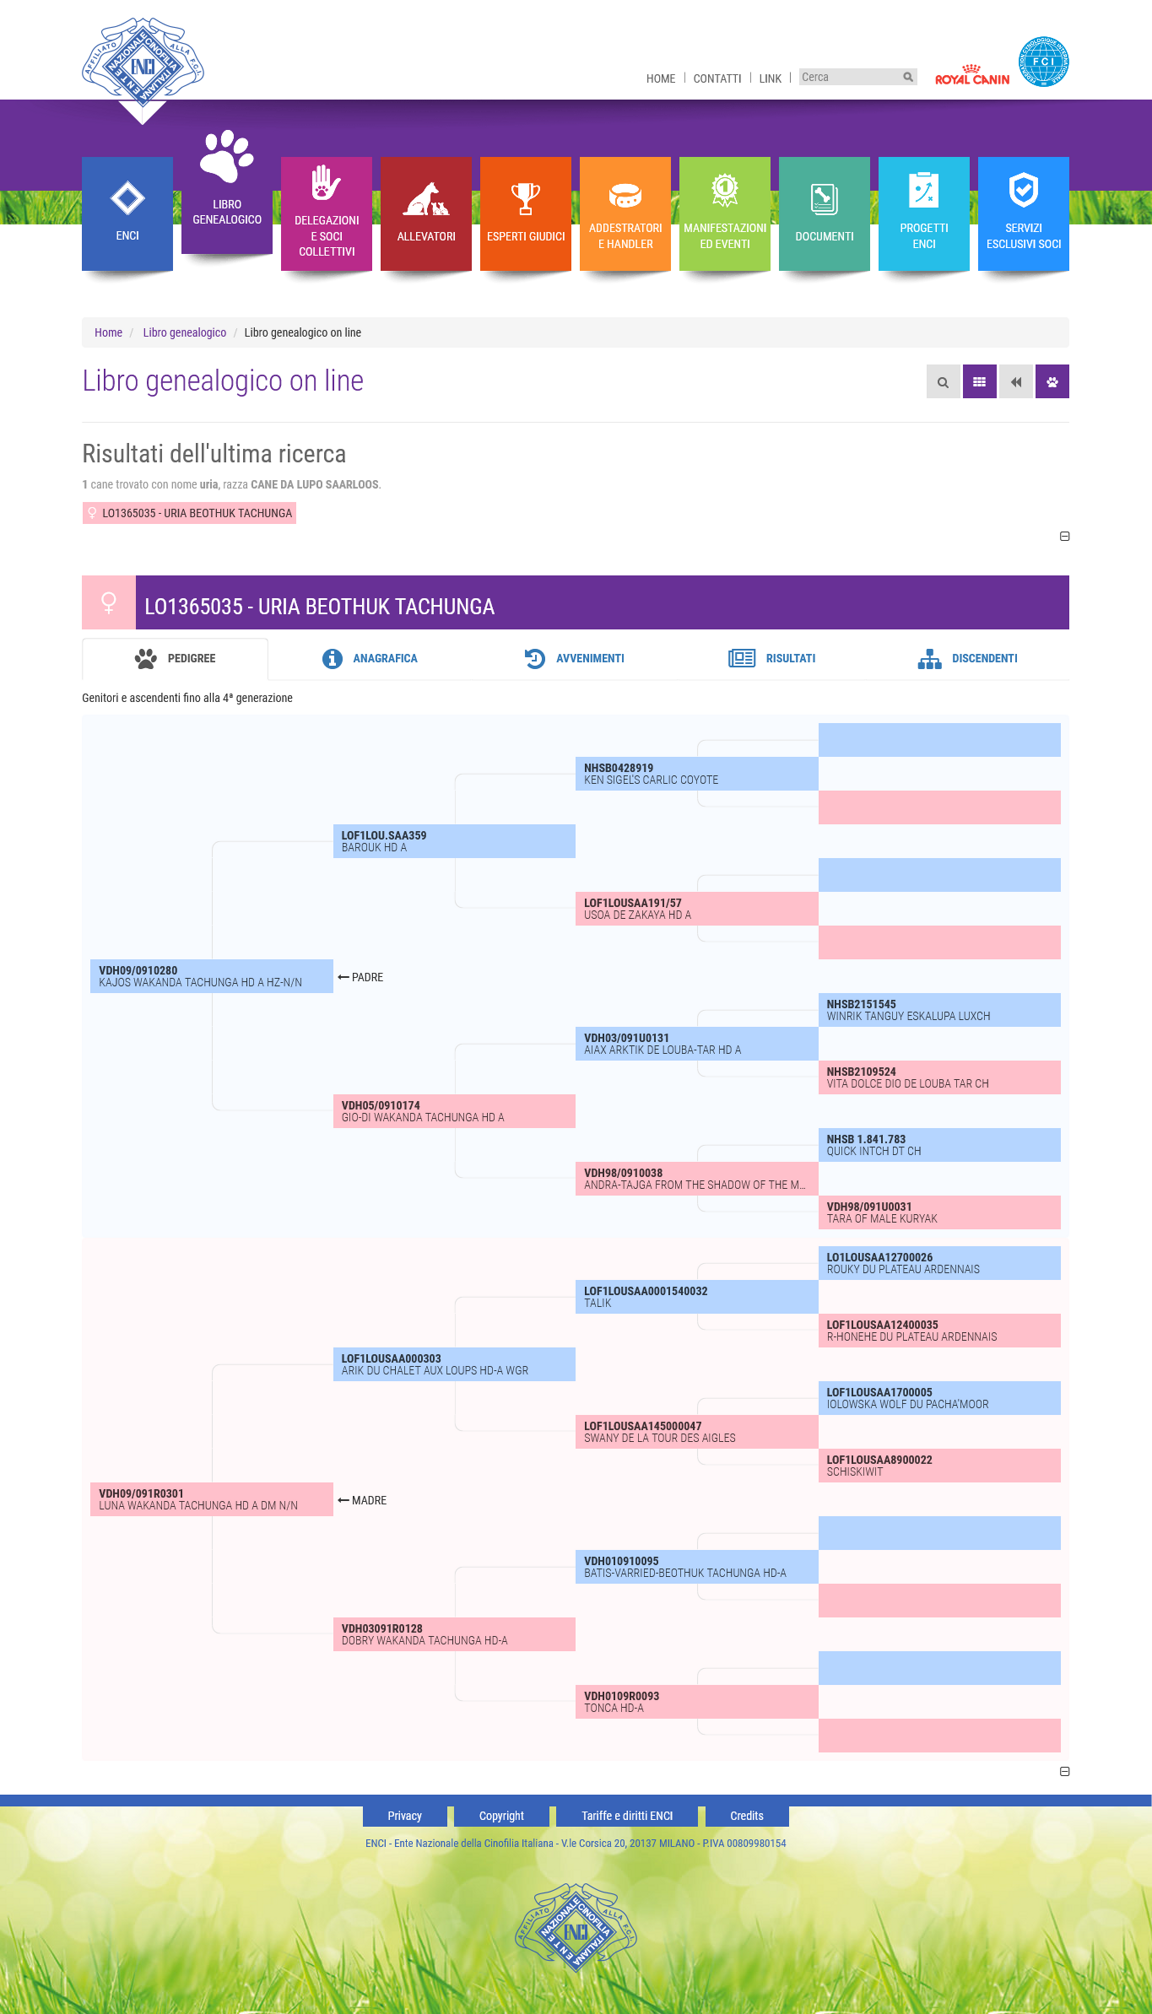Submit the Cerca search magnifier icon
Viewport: 1152px width, 2014px height.
click(908, 77)
